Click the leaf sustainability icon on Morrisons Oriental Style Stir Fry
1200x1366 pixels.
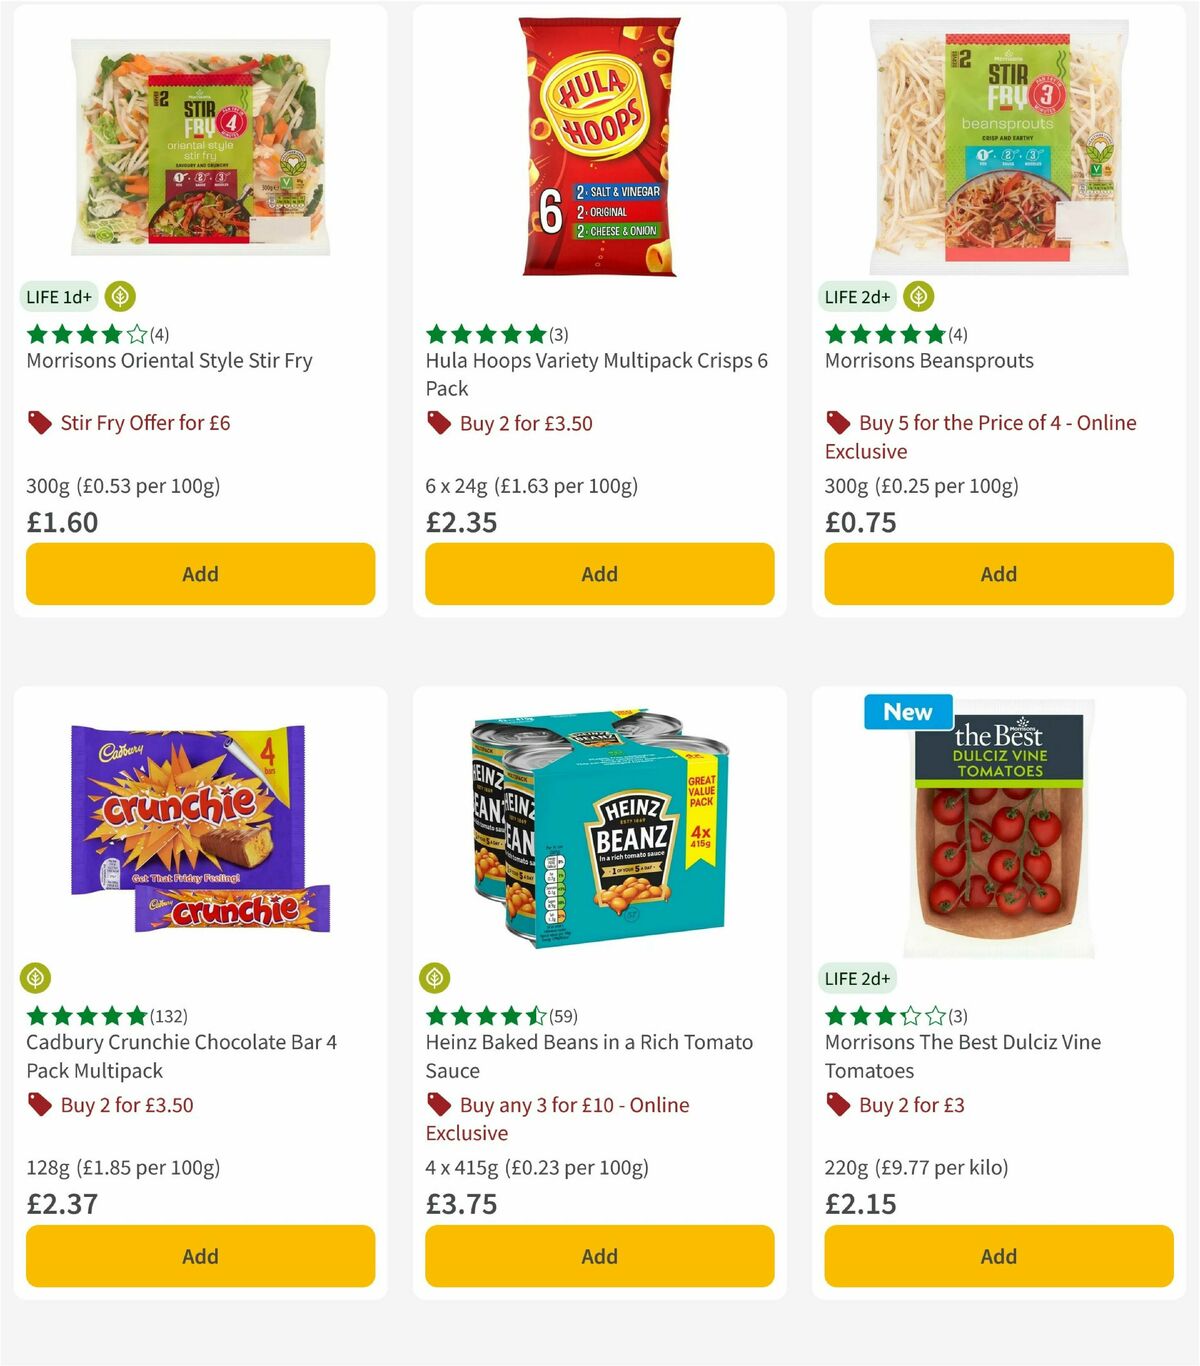click(119, 297)
